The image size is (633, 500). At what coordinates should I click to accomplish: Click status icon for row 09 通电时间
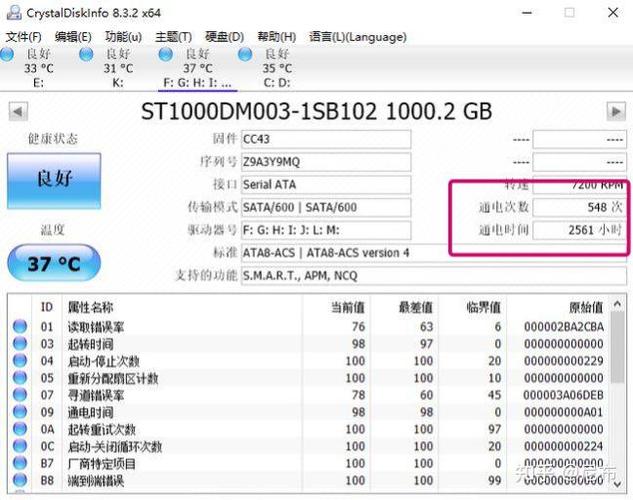[20, 412]
